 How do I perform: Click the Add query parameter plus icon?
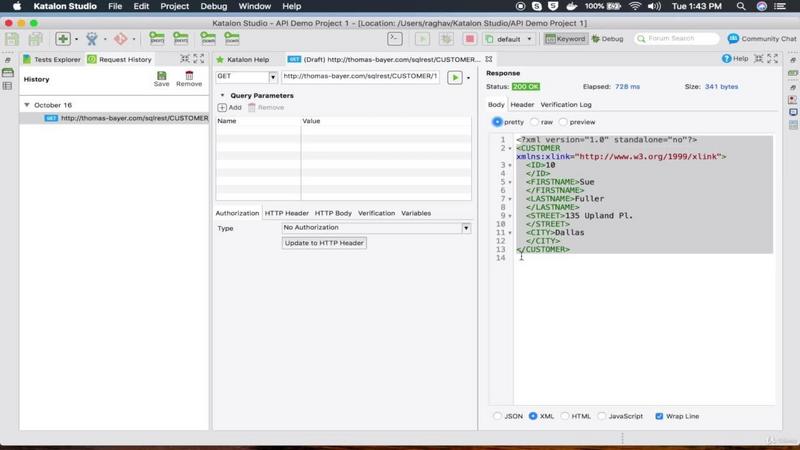coord(222,108)
